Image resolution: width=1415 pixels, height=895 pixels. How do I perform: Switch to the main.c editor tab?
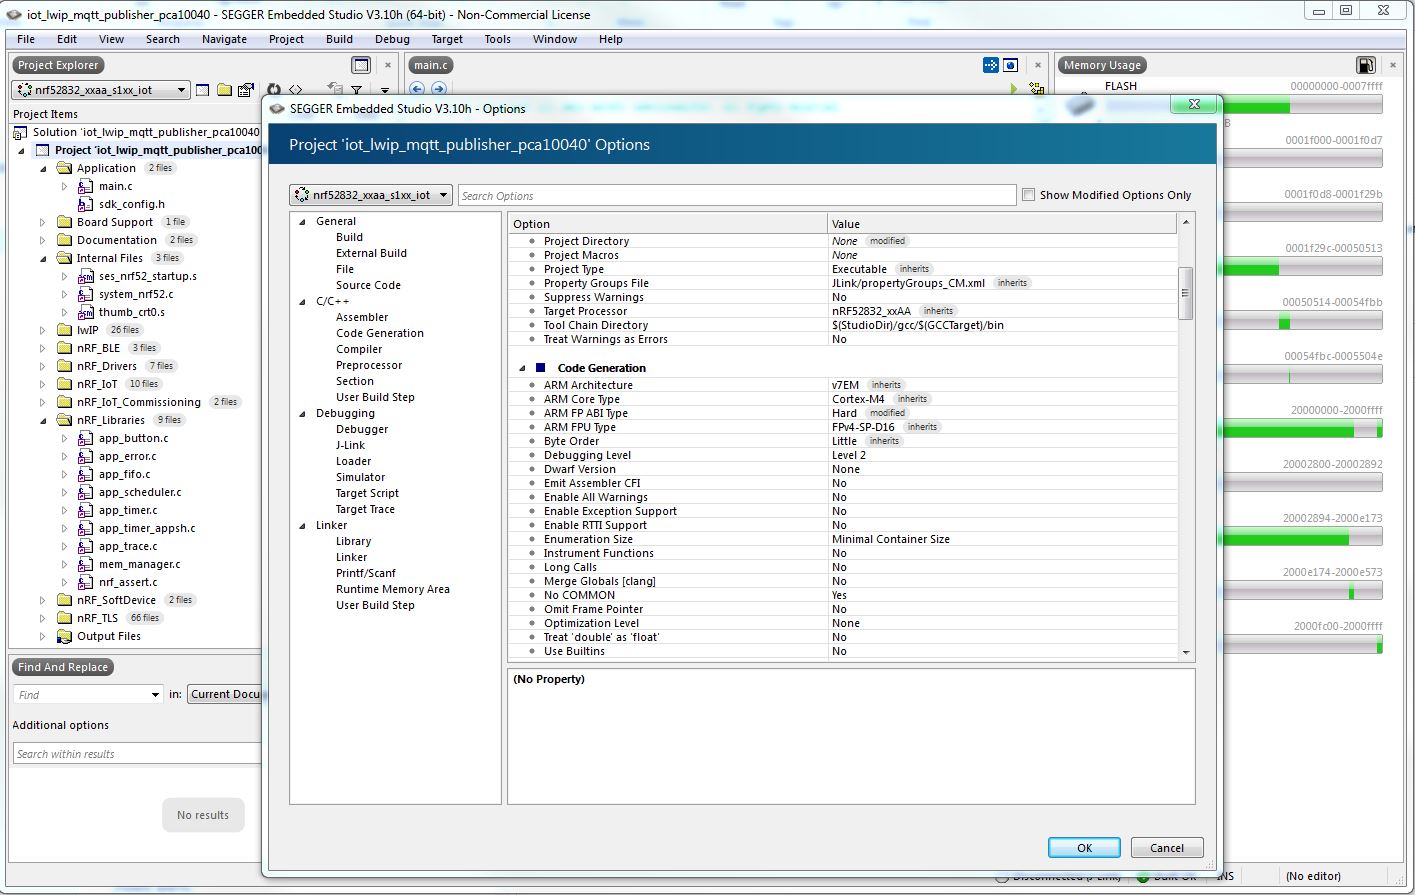(431, 65)
